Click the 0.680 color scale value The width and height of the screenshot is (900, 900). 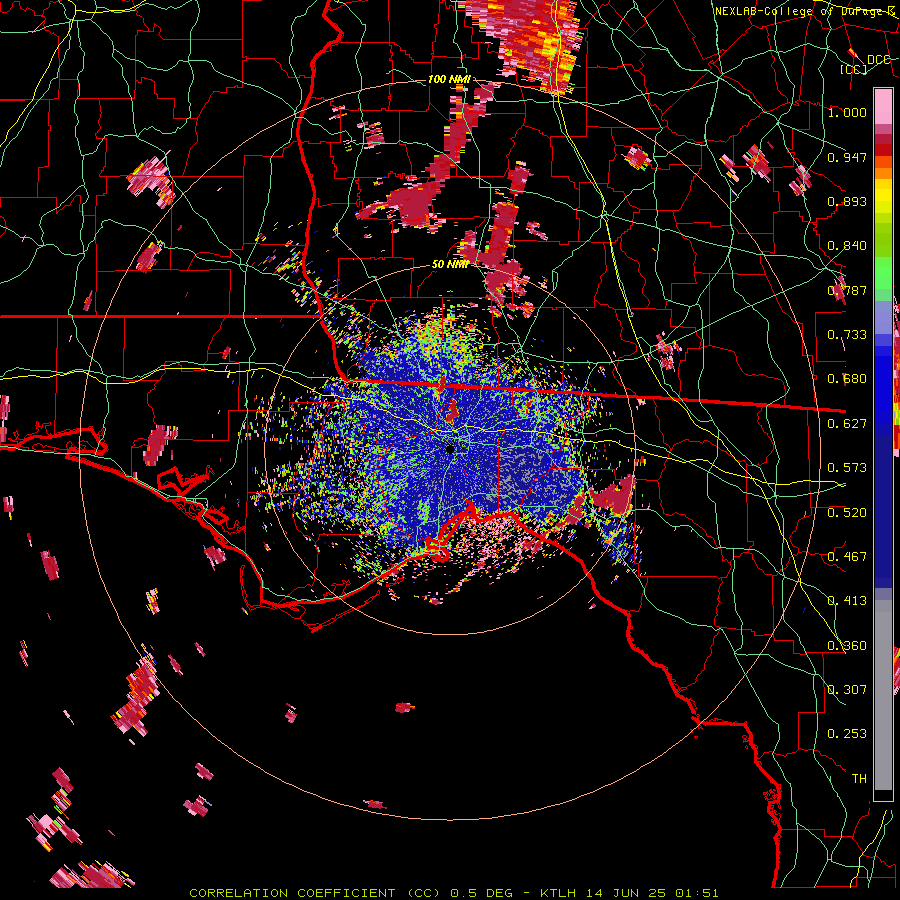coord(847,379)
